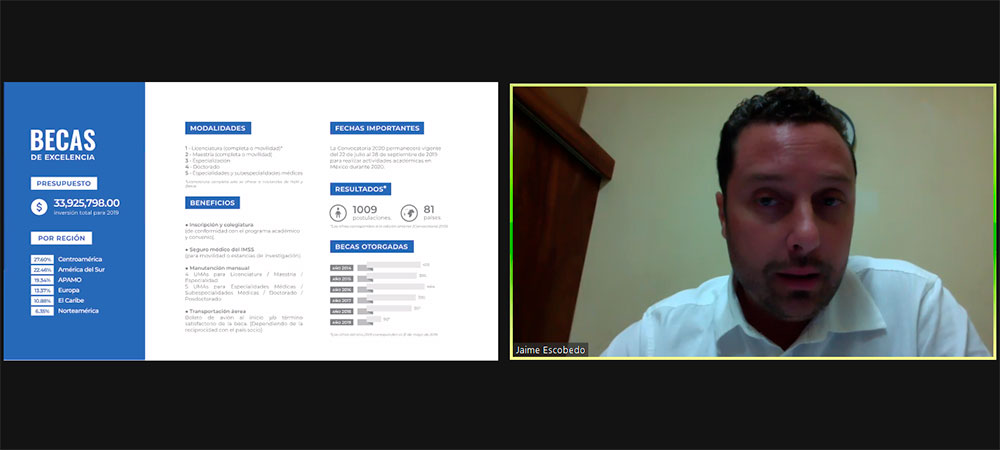
Task: Click the globe icon beside 81 países
Action: pos(408,212)
